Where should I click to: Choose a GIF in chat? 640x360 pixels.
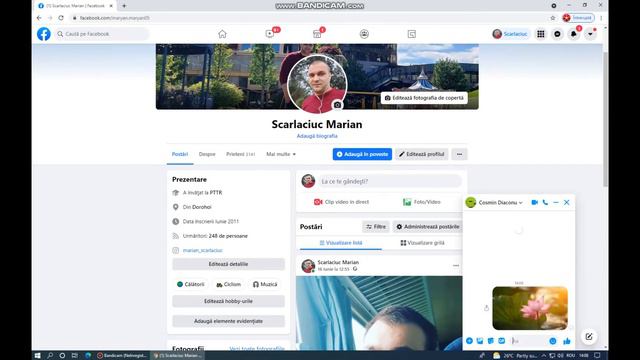click(502, 341)
